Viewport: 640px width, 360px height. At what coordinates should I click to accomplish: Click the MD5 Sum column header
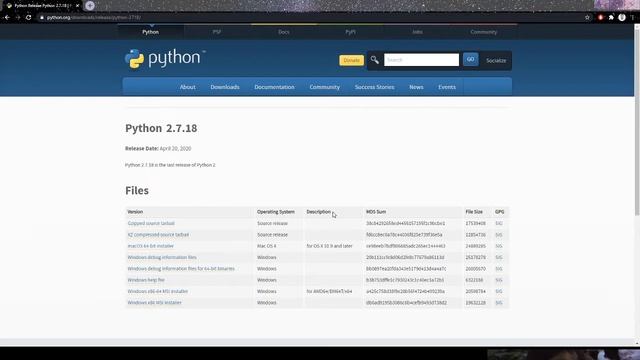tap(376, 212)
